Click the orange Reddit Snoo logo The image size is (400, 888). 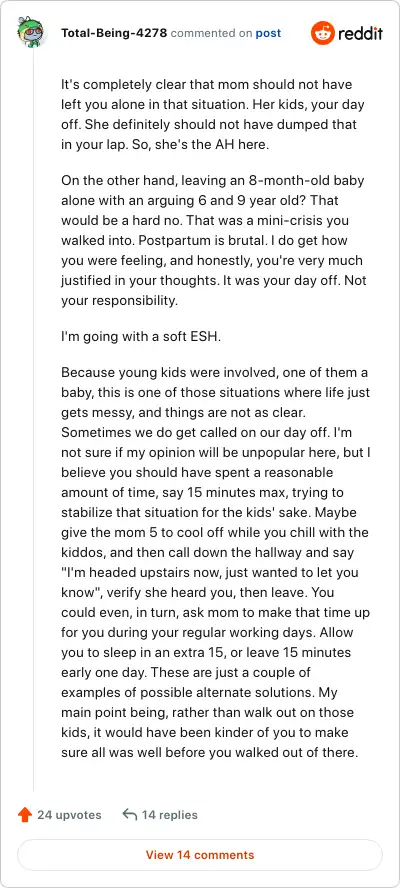322,33
